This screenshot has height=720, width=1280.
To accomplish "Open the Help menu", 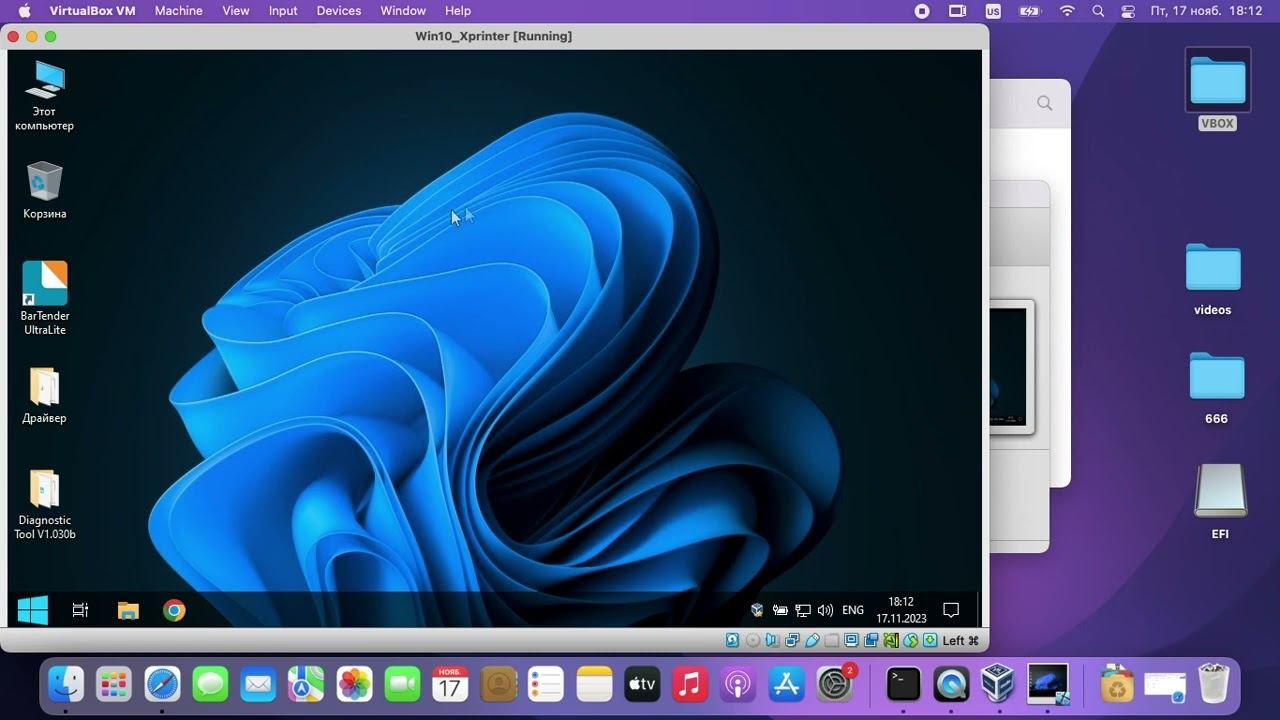I will (x=458, y=11).
